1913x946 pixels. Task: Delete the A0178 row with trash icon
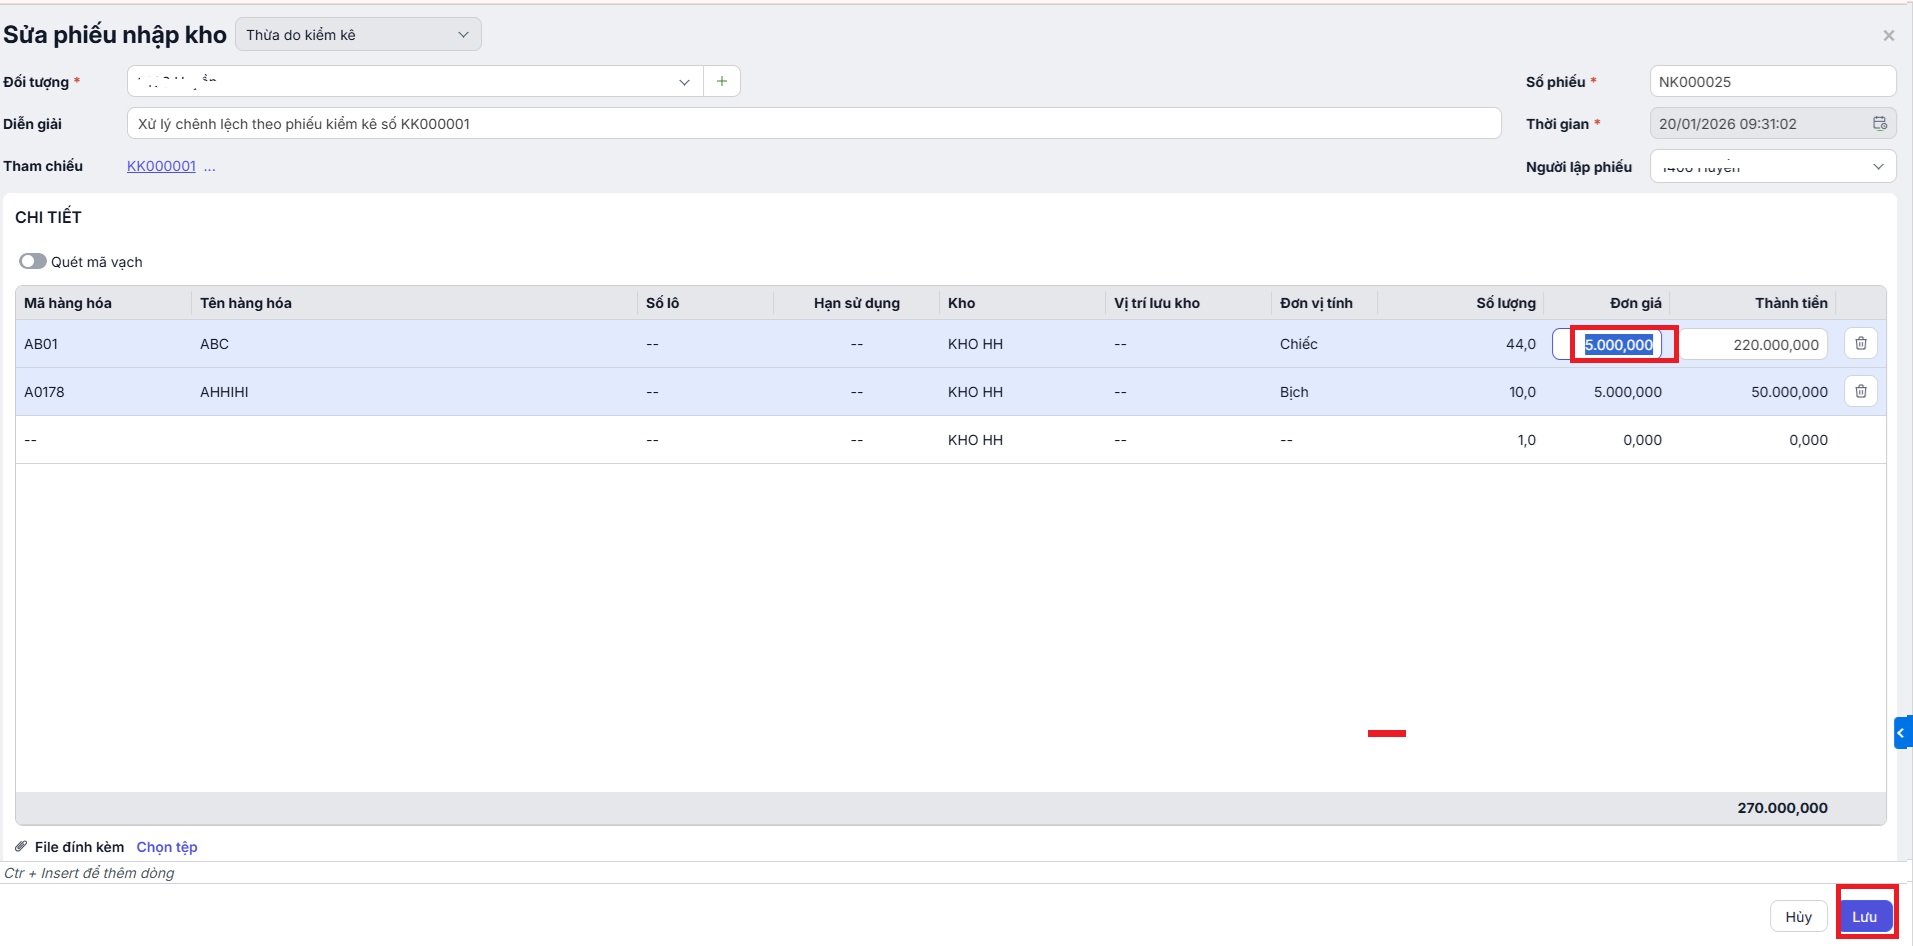[1860, 392]
